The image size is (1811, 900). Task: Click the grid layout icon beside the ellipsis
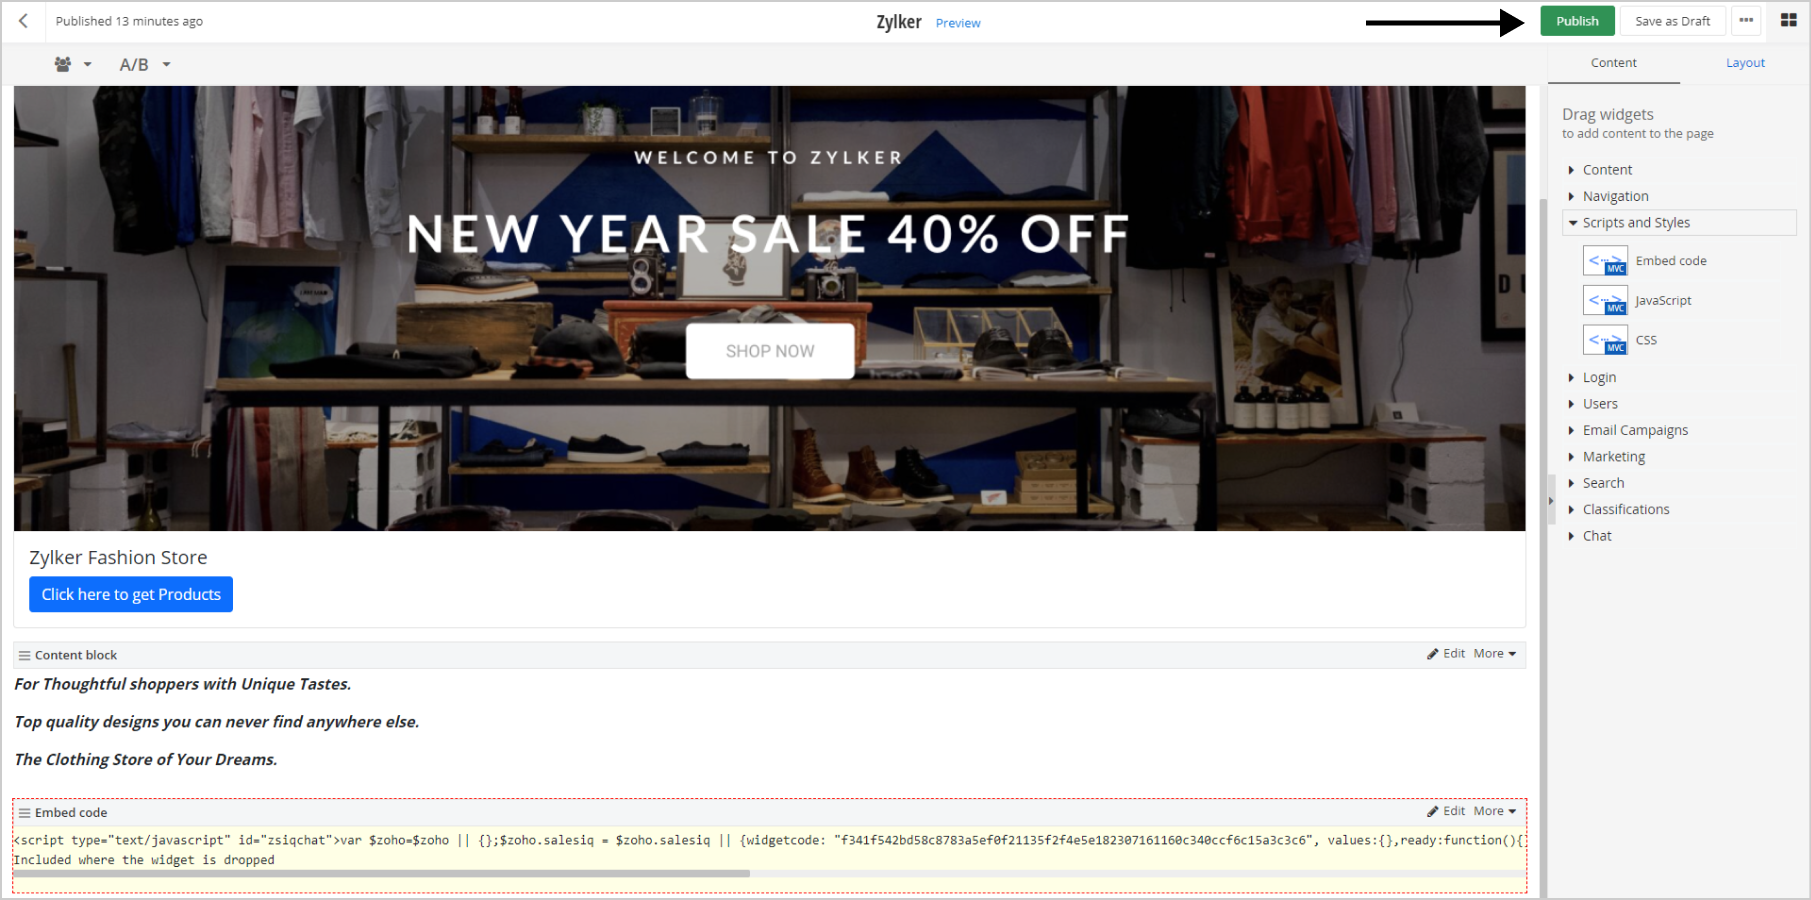1789,20
